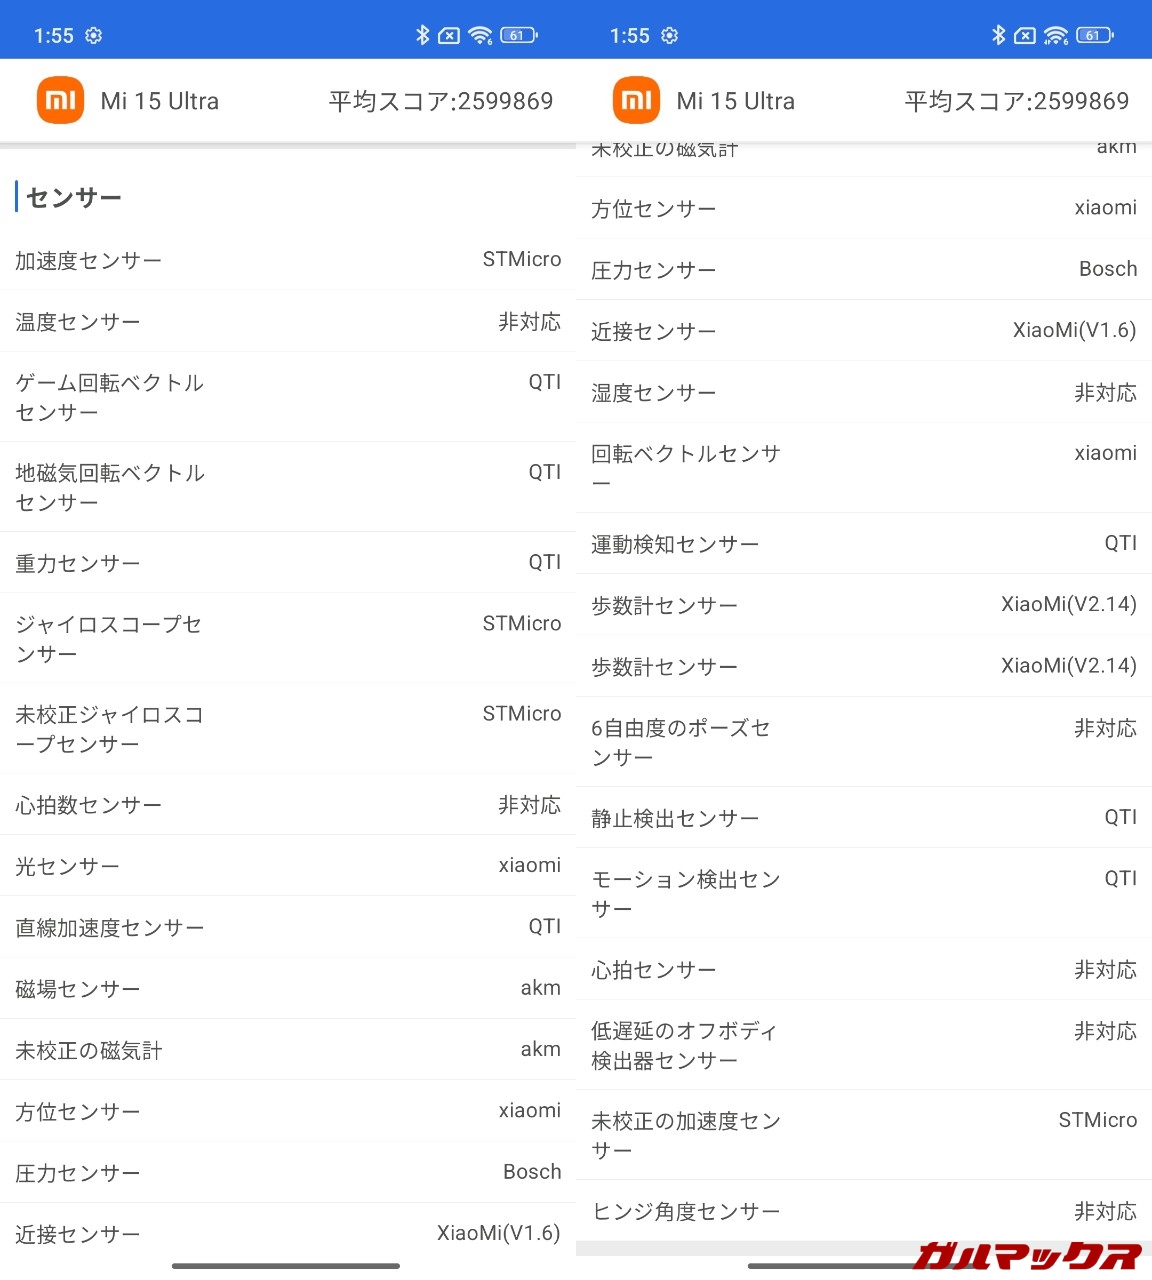This screenshot has width=1152, height=1280.
Task: Tap the 平均スコア text on the left screen
Action: [440, 101]
